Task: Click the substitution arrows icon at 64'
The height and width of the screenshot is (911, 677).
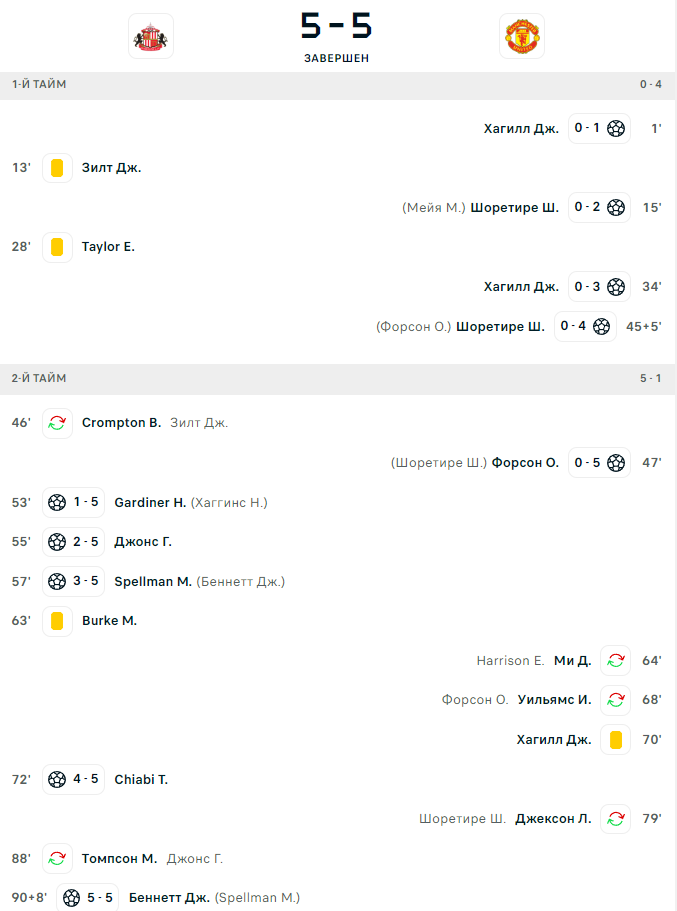Action: 616,661
